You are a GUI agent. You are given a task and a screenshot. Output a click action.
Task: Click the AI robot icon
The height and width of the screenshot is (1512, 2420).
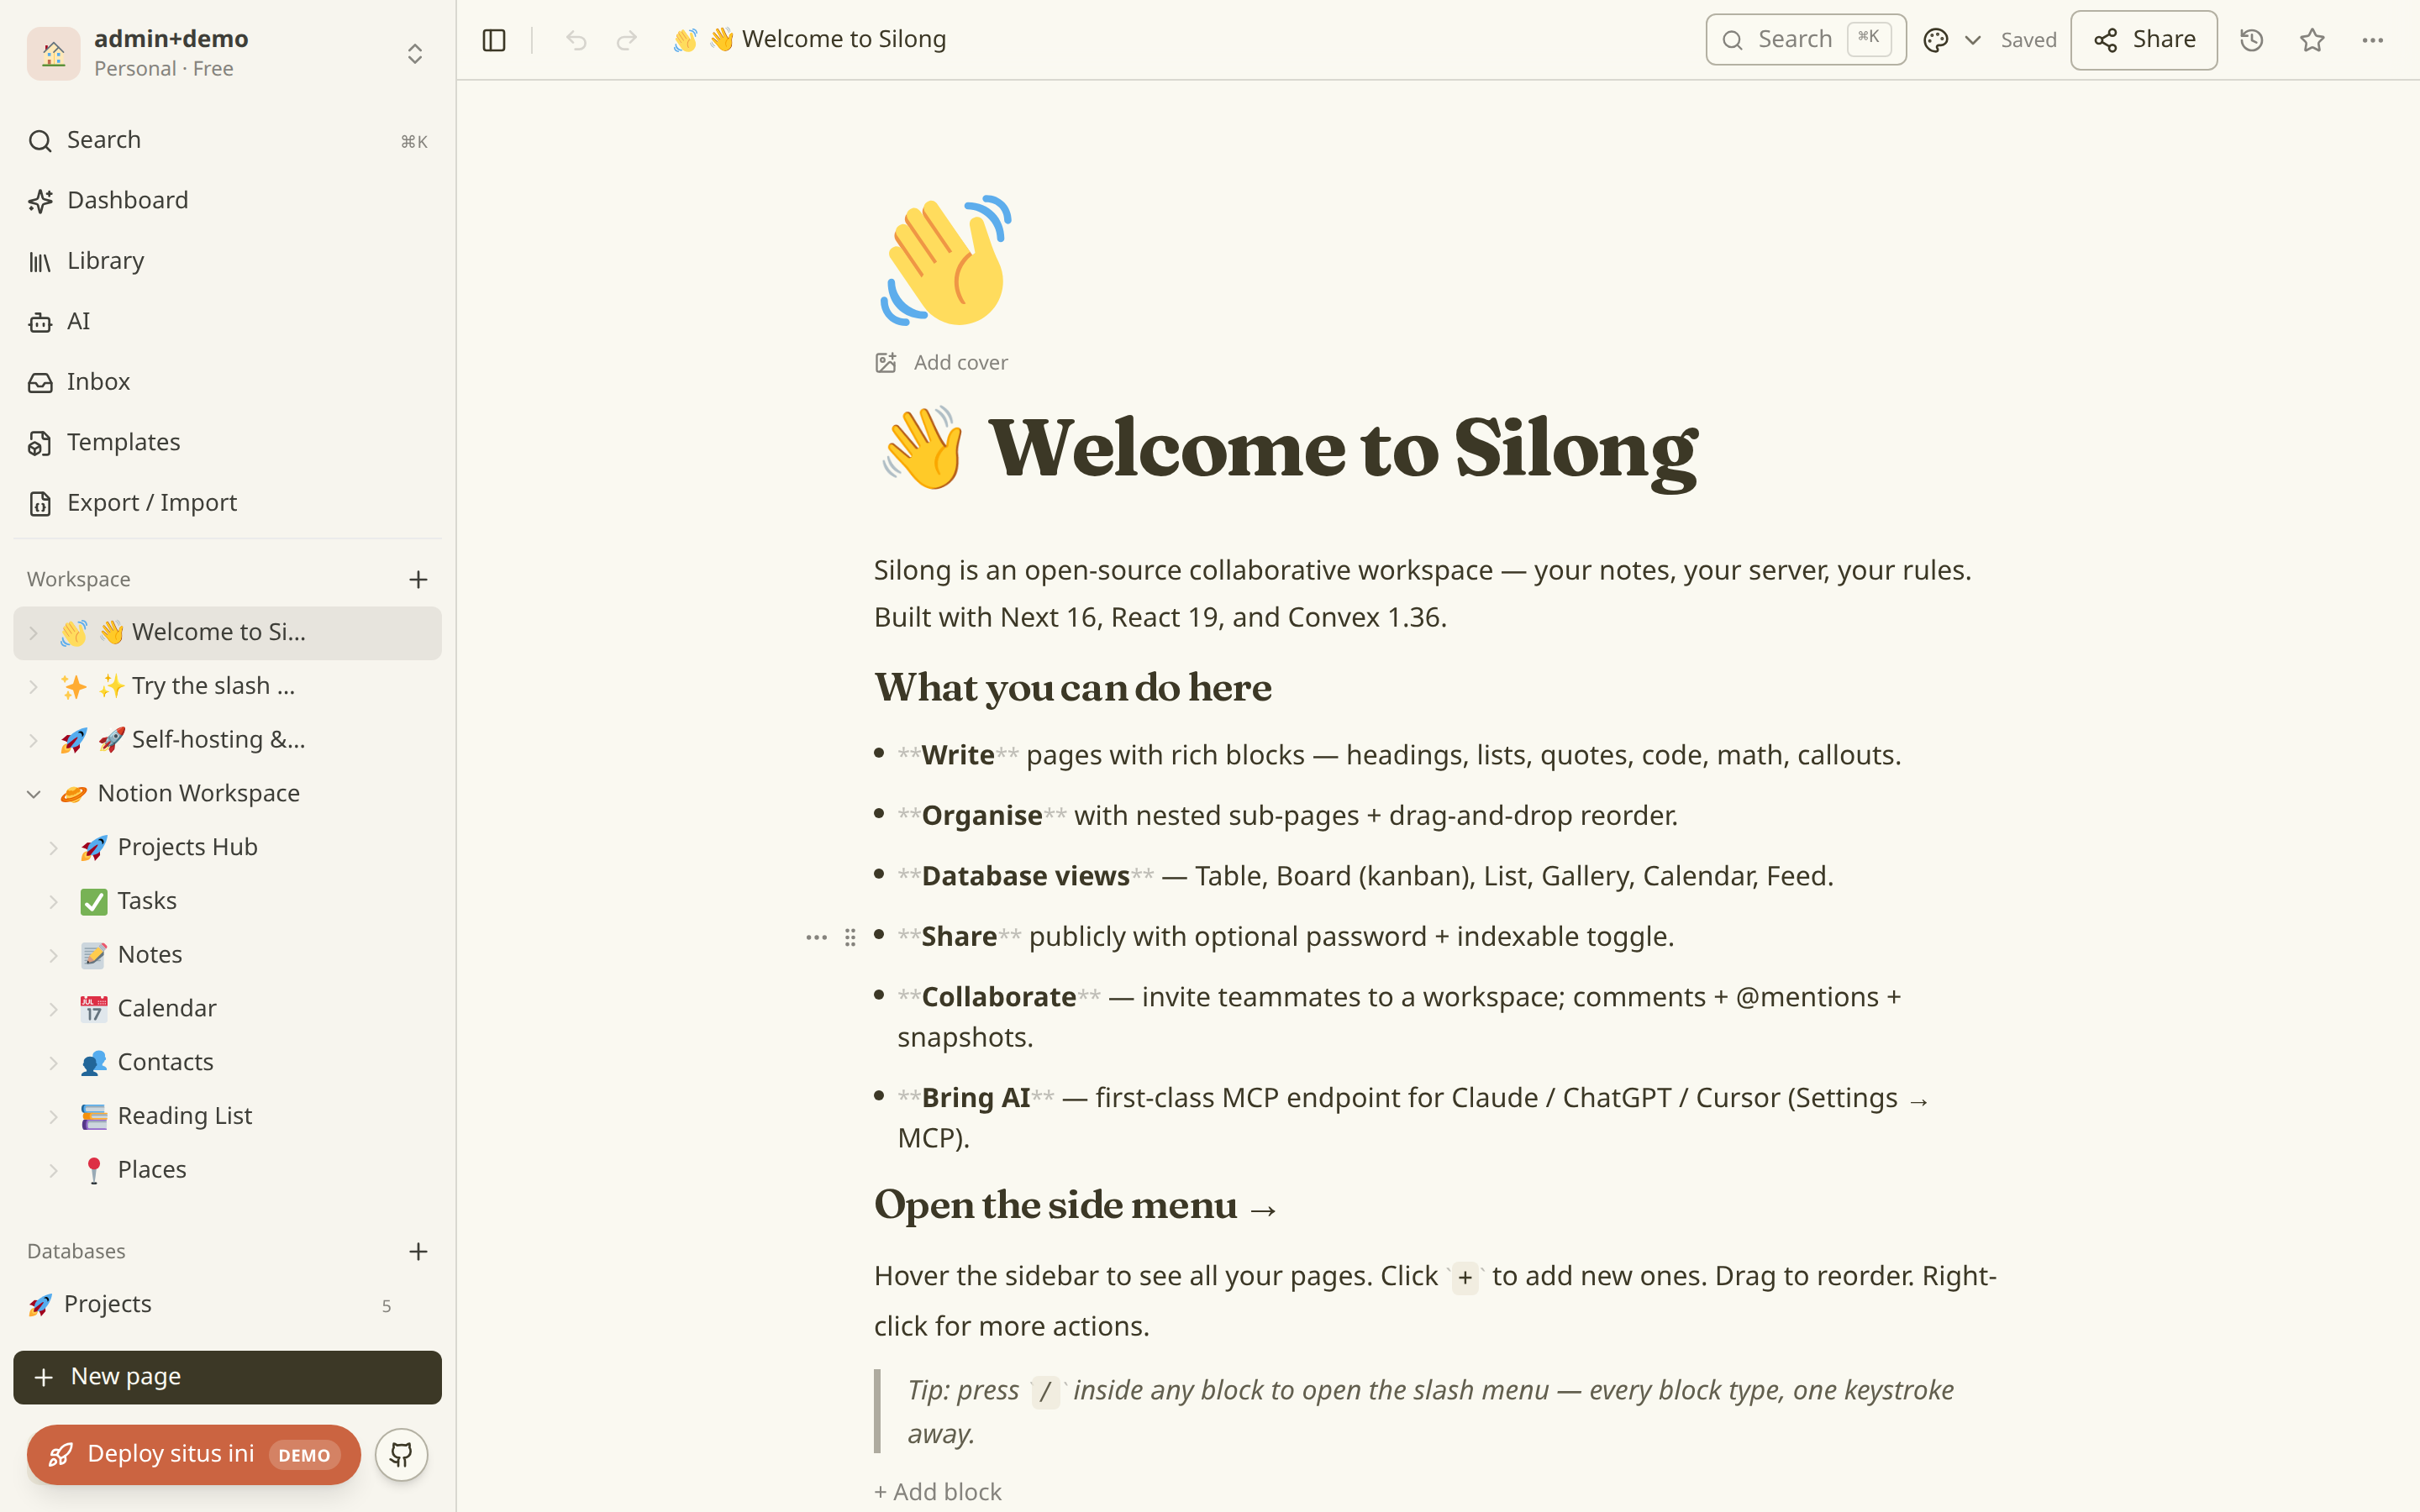click(x=40, y=322)
